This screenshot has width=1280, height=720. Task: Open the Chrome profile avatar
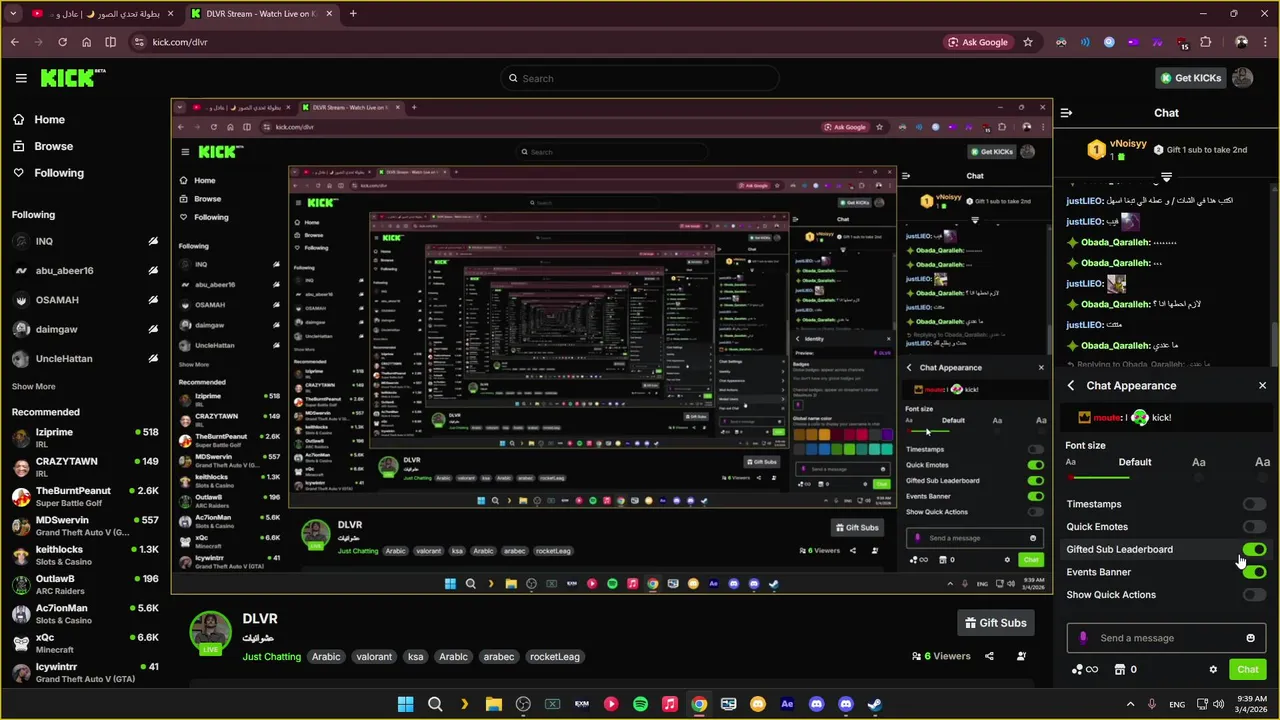tap(1241, 42)
